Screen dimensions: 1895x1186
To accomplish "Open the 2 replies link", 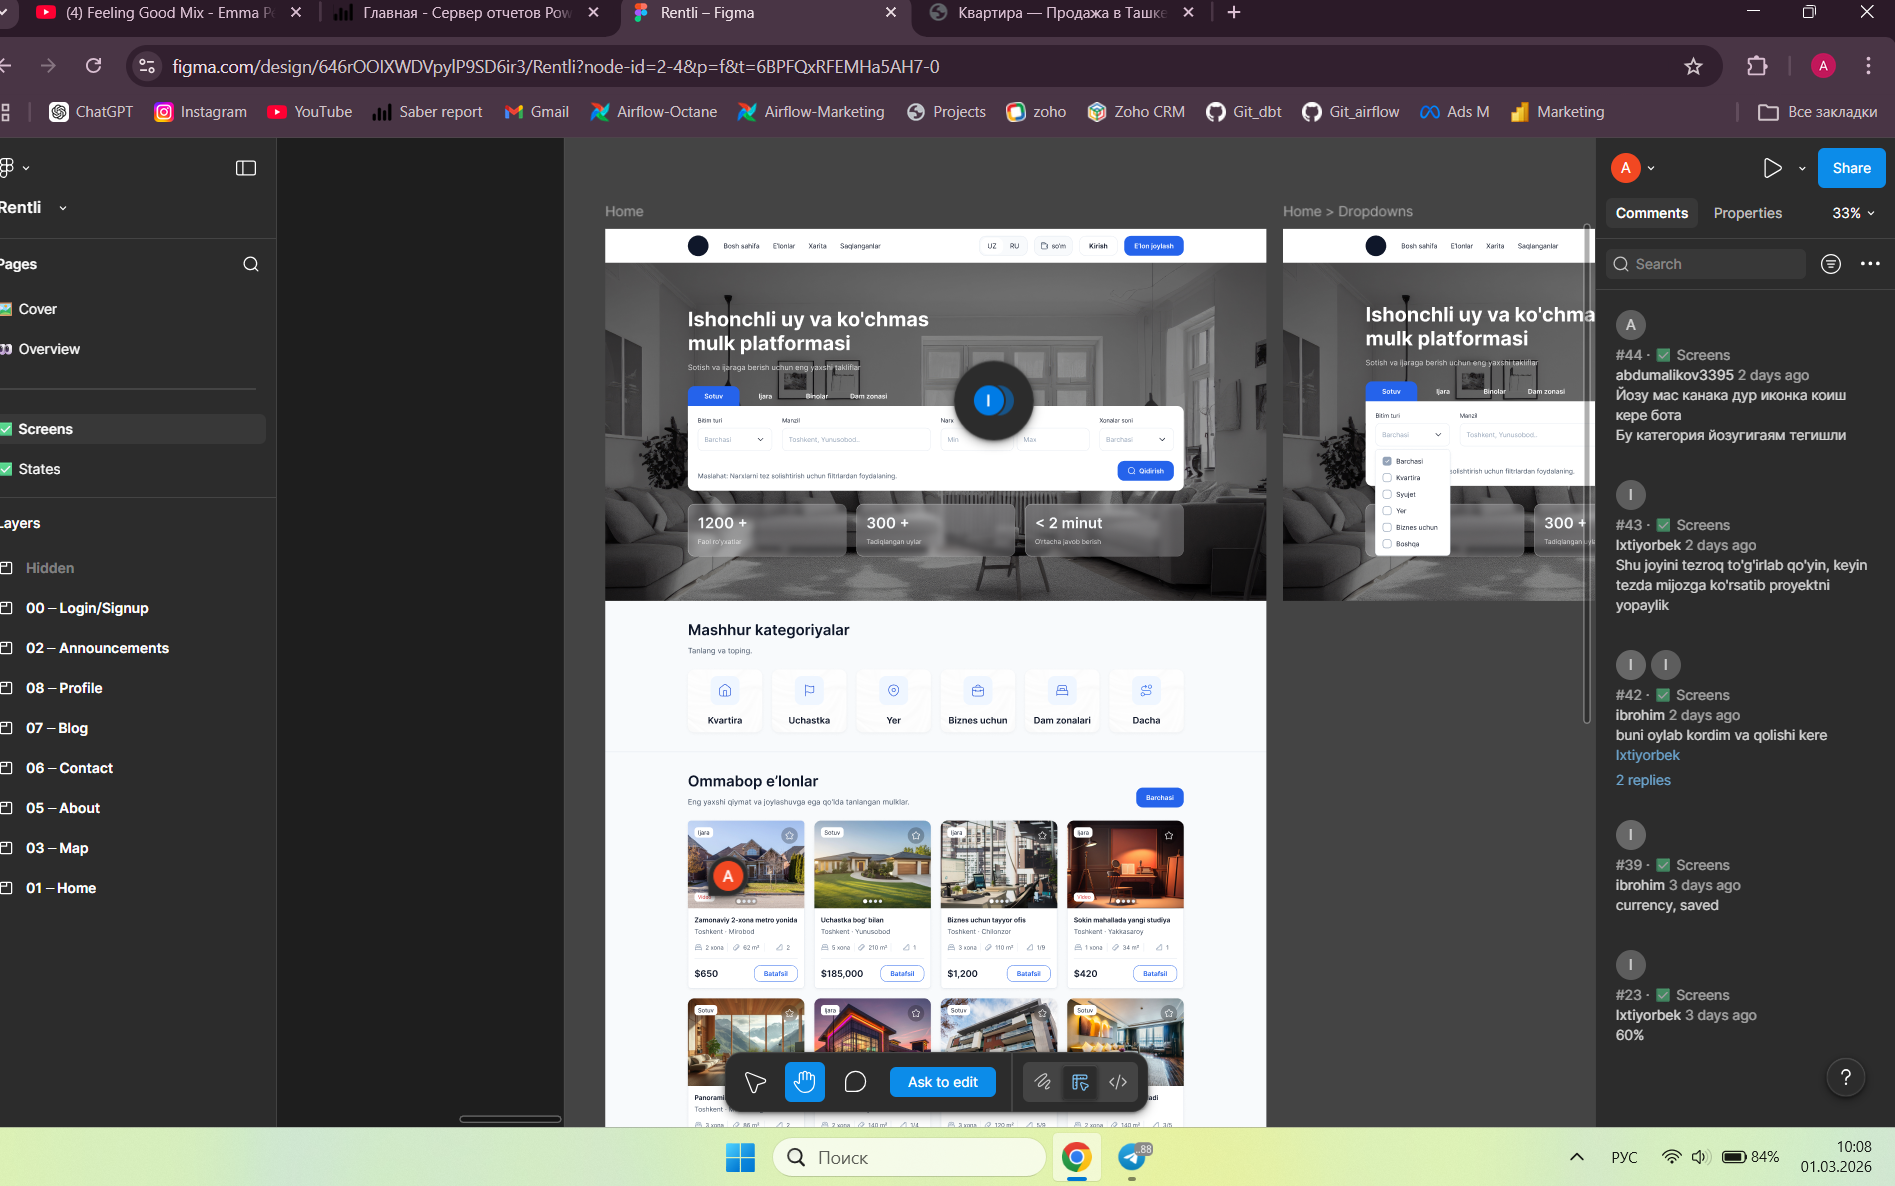I will [x=1643, y=780].
